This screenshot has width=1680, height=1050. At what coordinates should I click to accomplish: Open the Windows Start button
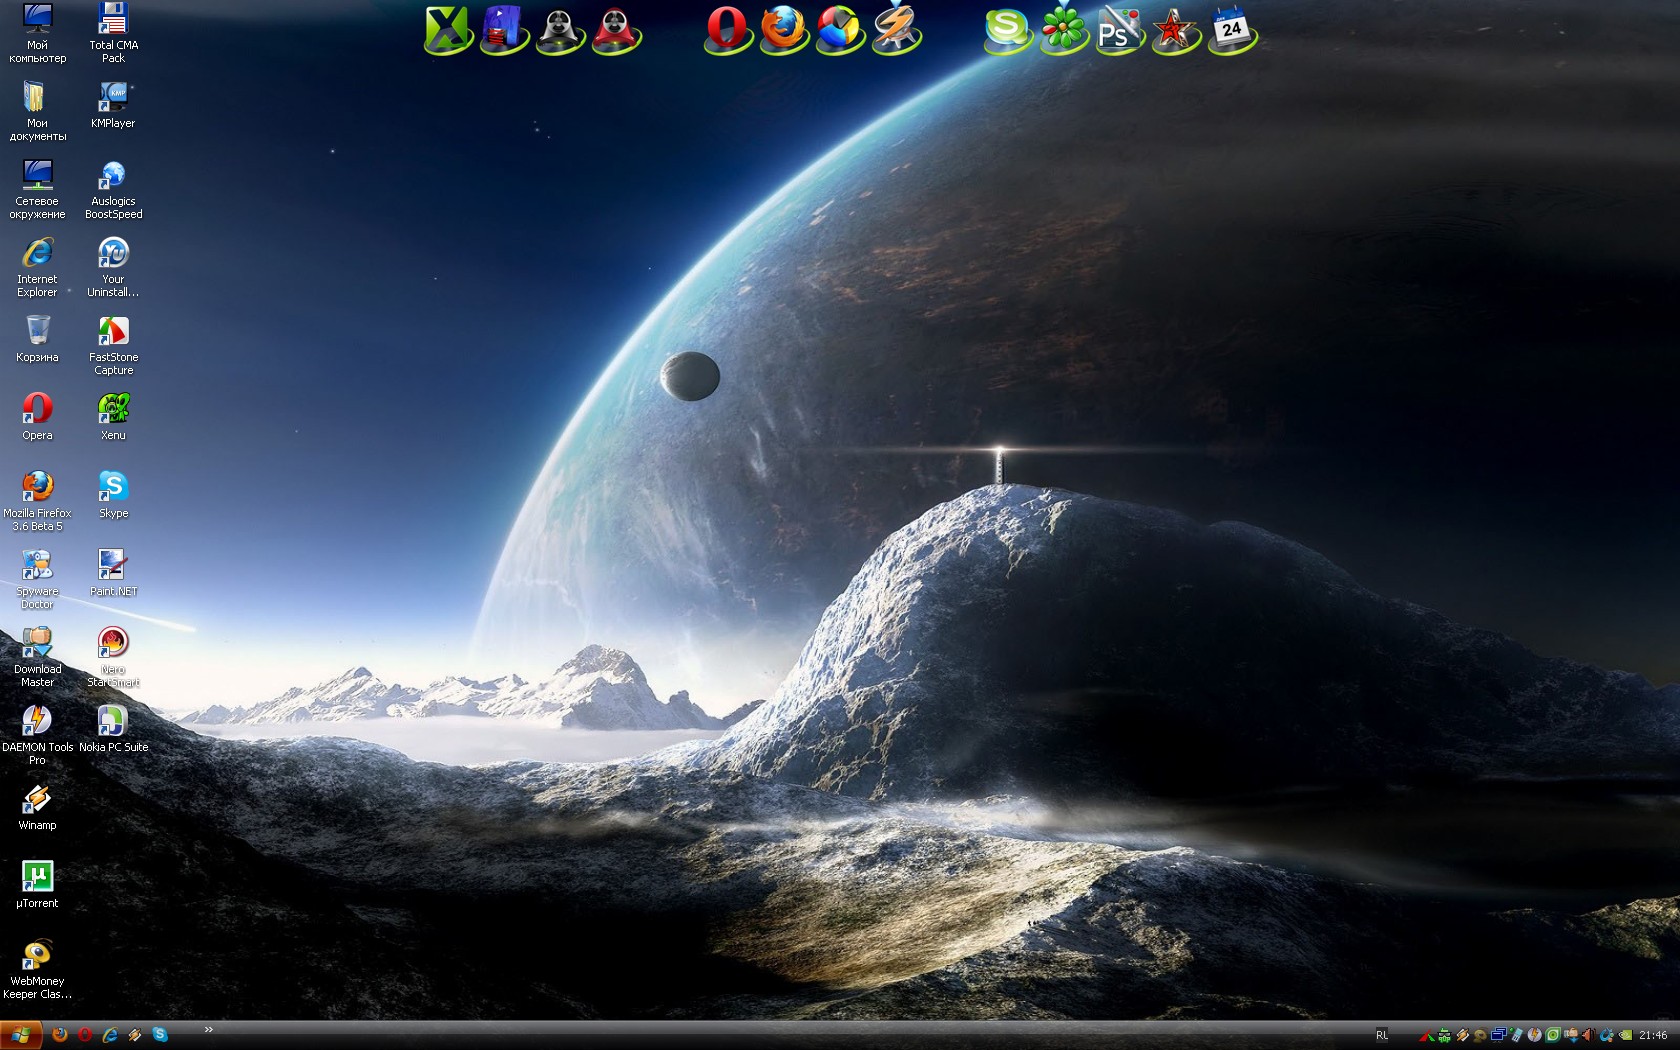[20, 1035]
